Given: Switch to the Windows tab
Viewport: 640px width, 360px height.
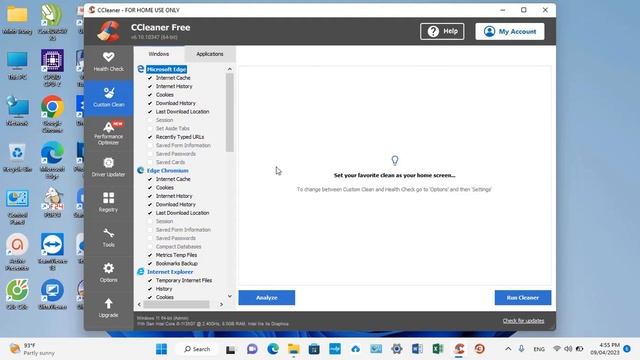Looking at the screenshot, I should point(159,54).
